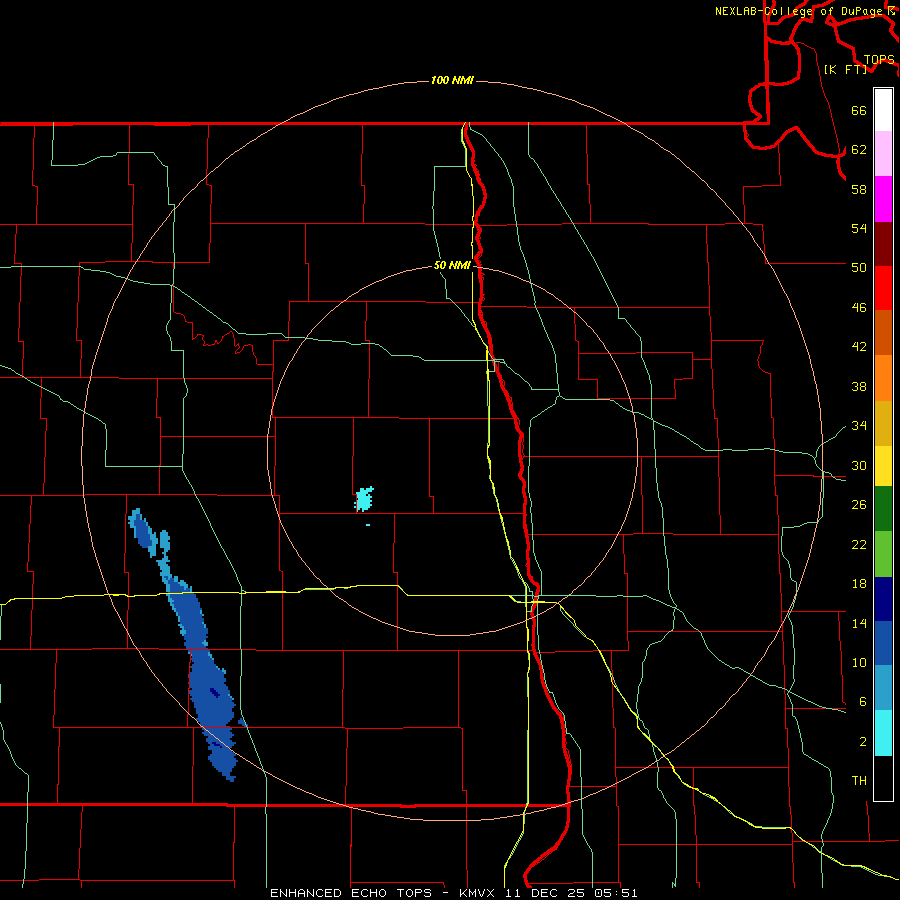Image resolution: width=900 pixels, height=900 pixels.
Task: Select the dark green legend swatch
Action: tap(883, 509)
